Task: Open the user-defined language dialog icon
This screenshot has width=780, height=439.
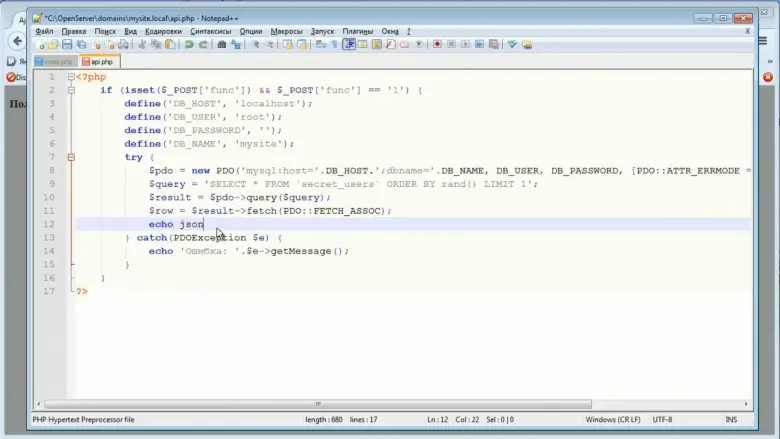Action: [x=363, y=45]
